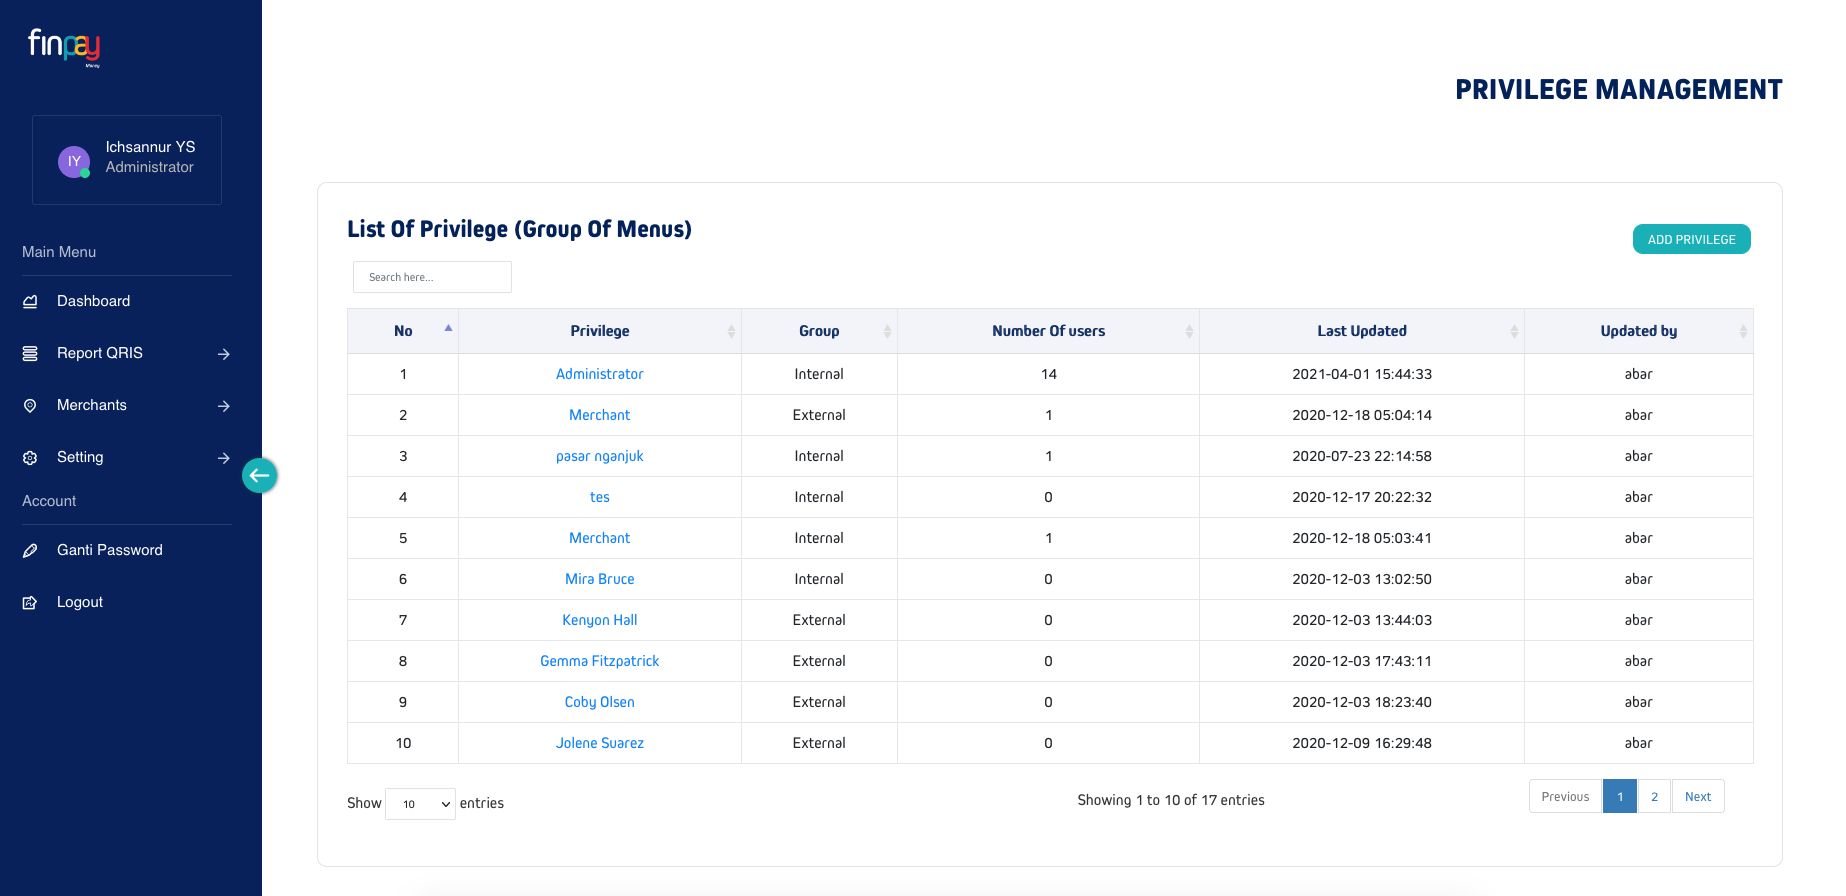Click the Setting gear icon

click(30, 457)
